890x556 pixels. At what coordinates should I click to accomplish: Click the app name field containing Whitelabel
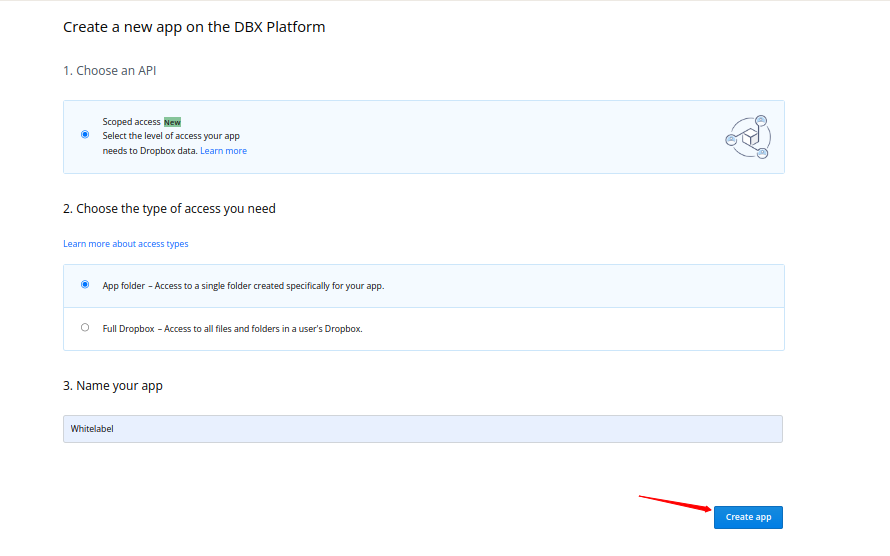coord(422,429)
